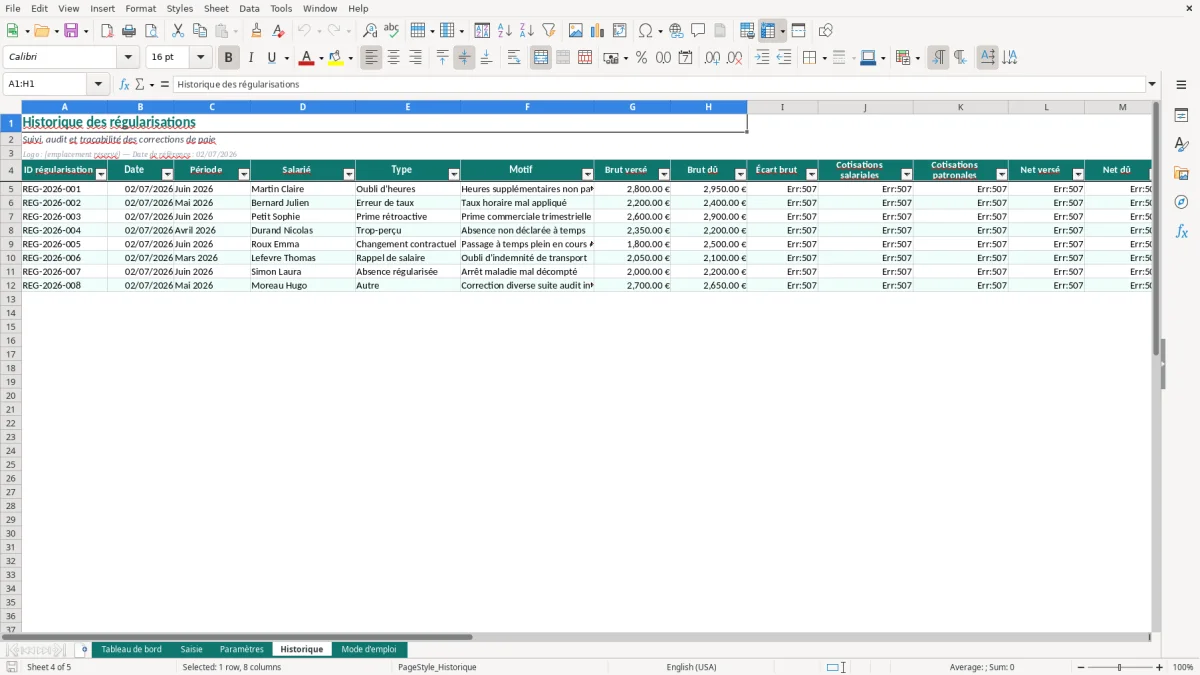
Task: Click the formula input line
Action: pyautogui.click(x=658, y=84)
